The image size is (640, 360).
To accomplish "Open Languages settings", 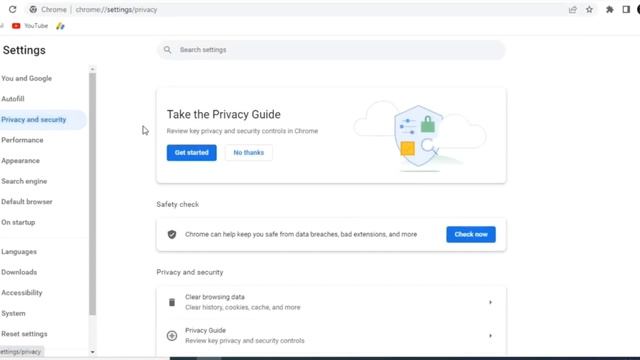I will pyautogui.click(x=19, y=252).
